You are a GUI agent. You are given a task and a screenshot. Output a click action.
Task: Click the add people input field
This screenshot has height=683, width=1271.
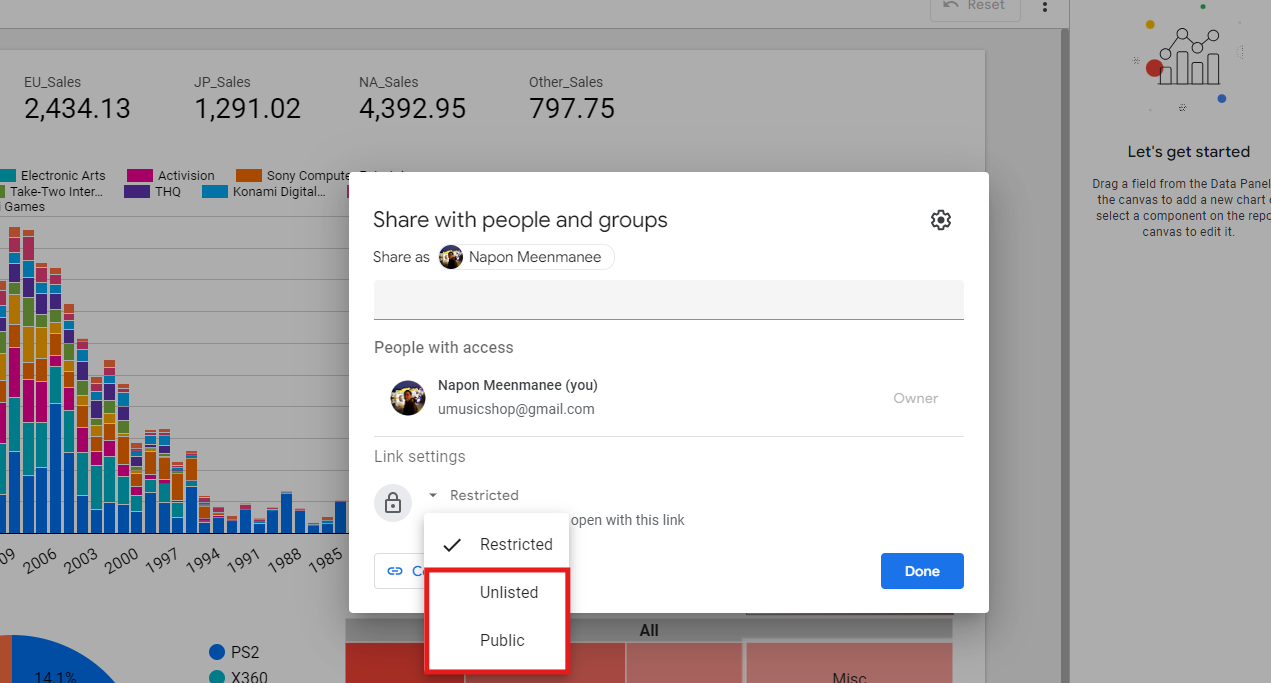pos(668,299)
